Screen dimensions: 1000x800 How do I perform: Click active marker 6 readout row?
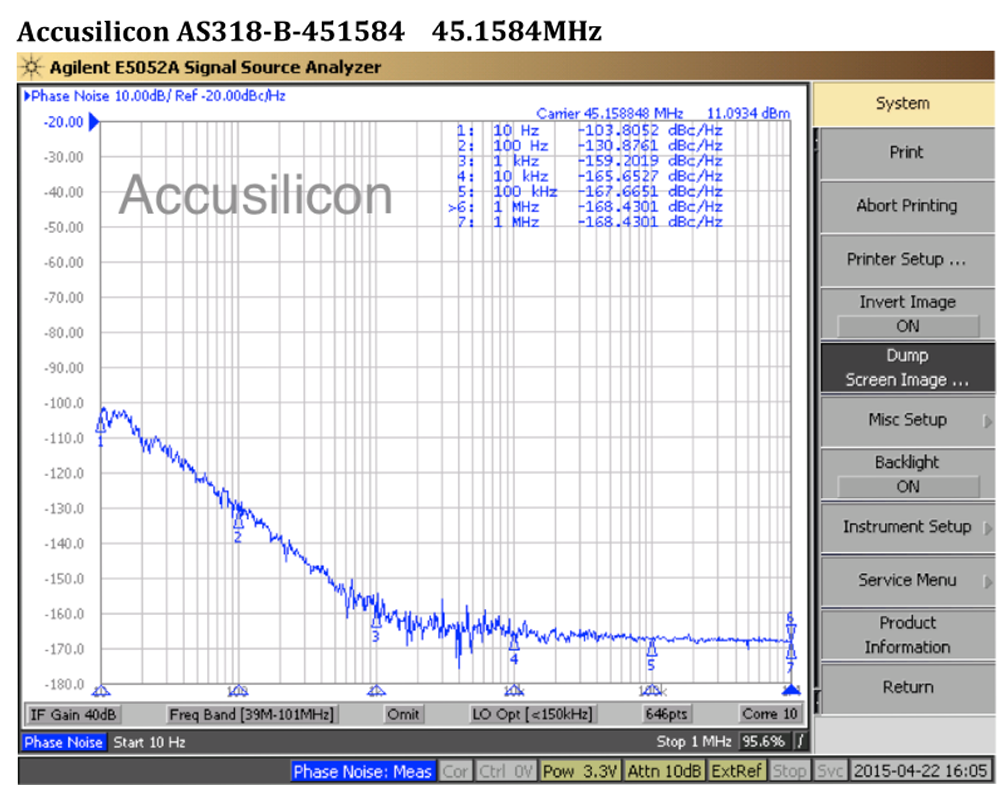tap(585, 207)
